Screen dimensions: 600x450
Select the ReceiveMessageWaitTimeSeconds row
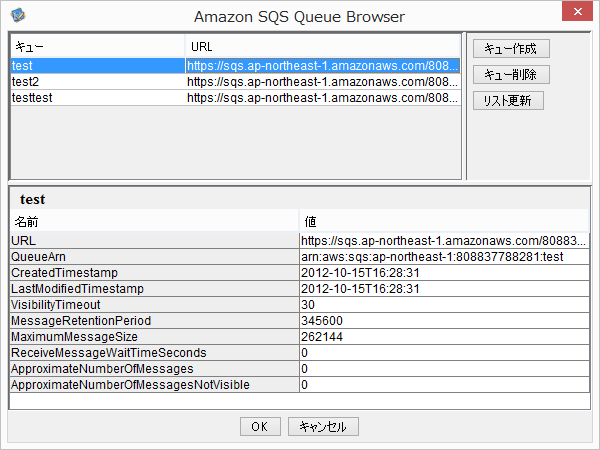pyautogui.click(x=154, y=353)
